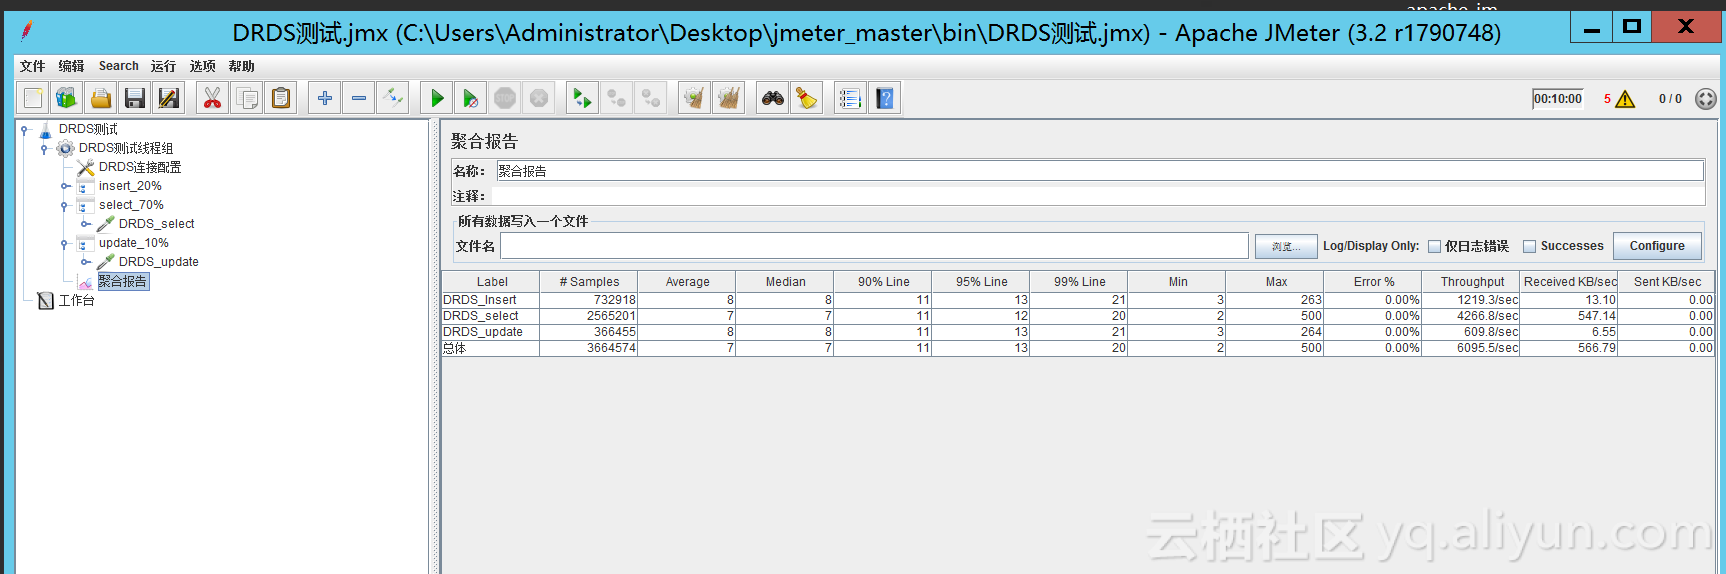This screenshot has width=1726, height=574.
Task: Click Remote Start All icon
Action: pyautogui.click(x=582, y=98)
